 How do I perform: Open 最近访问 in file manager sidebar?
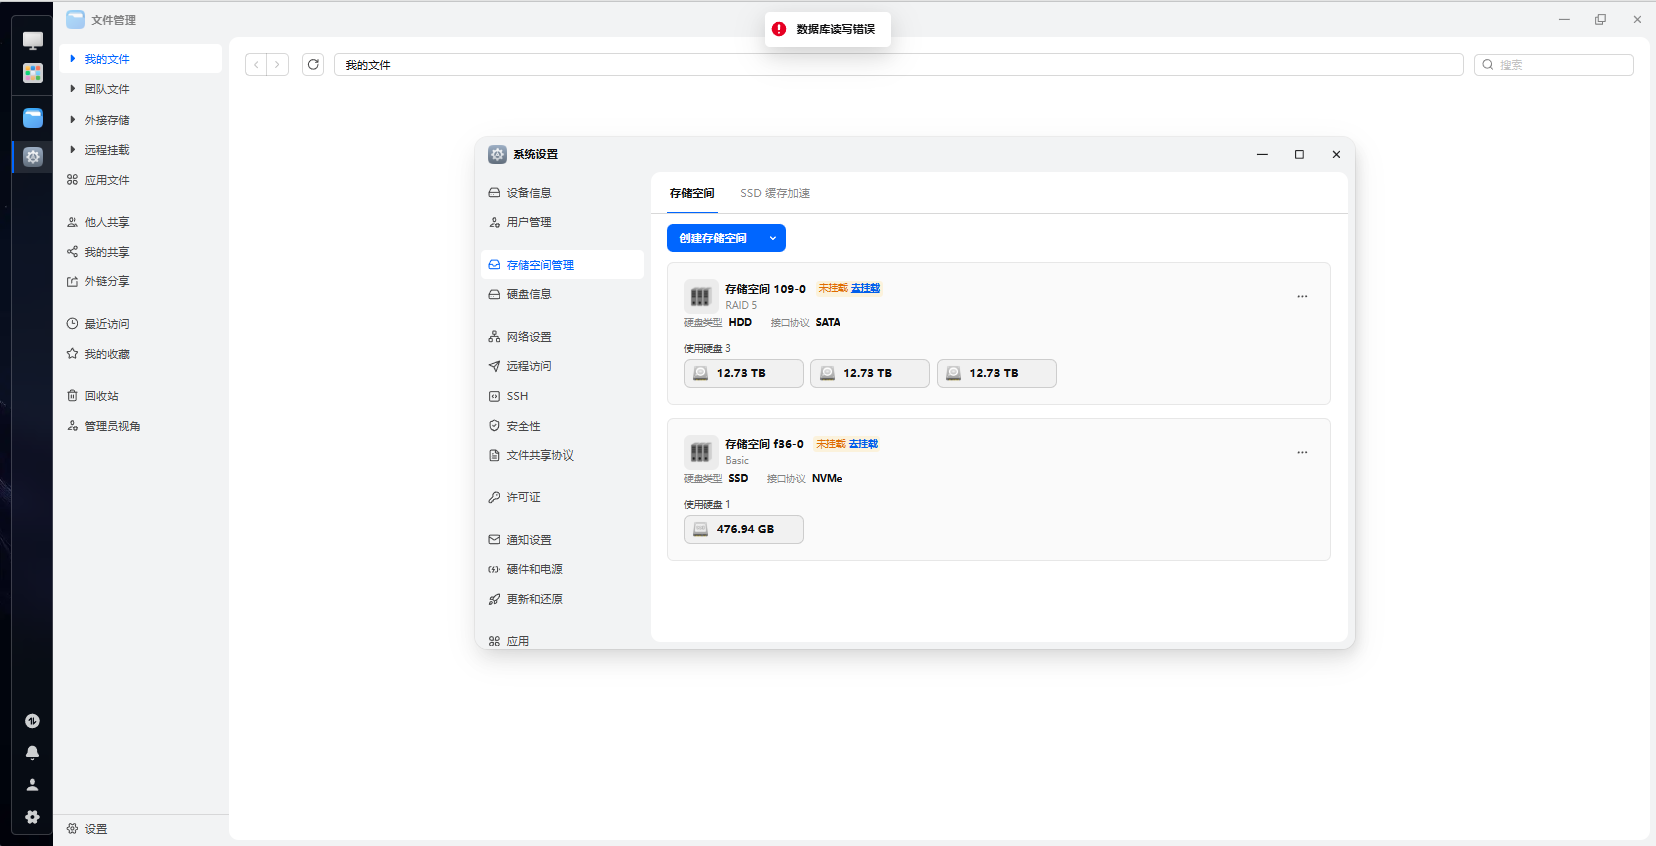140,324
